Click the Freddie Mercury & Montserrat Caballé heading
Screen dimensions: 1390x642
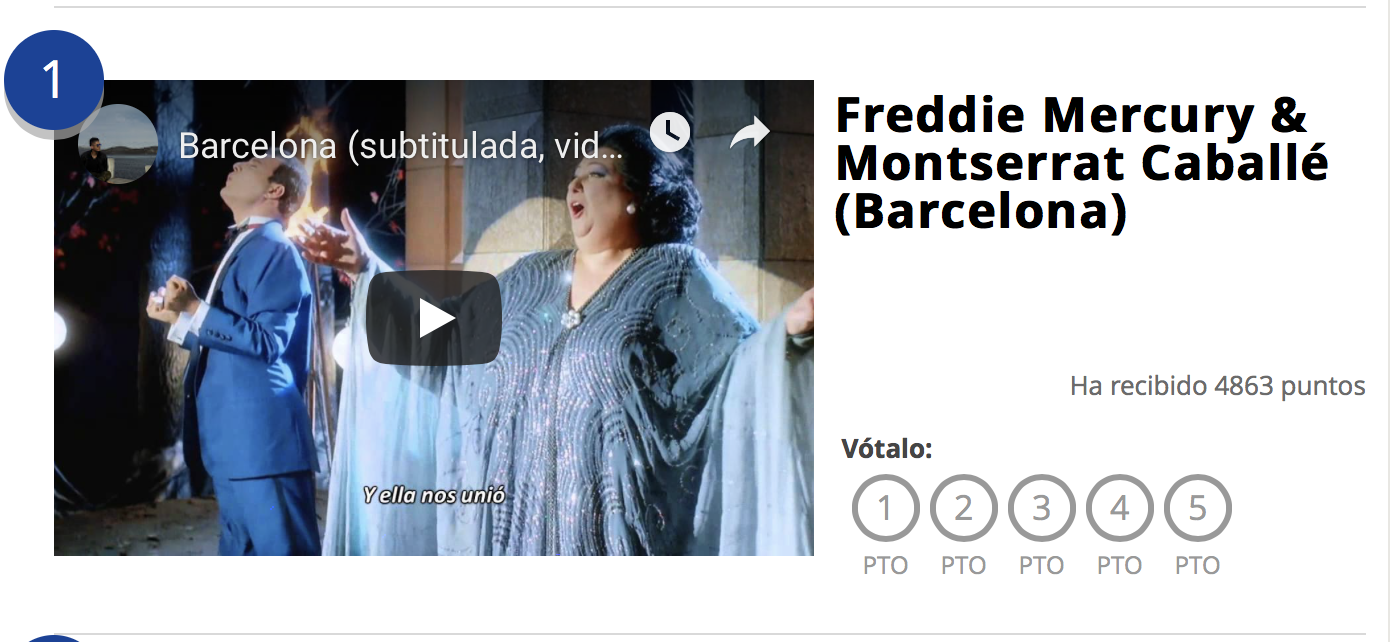(x=1082, y=163)
